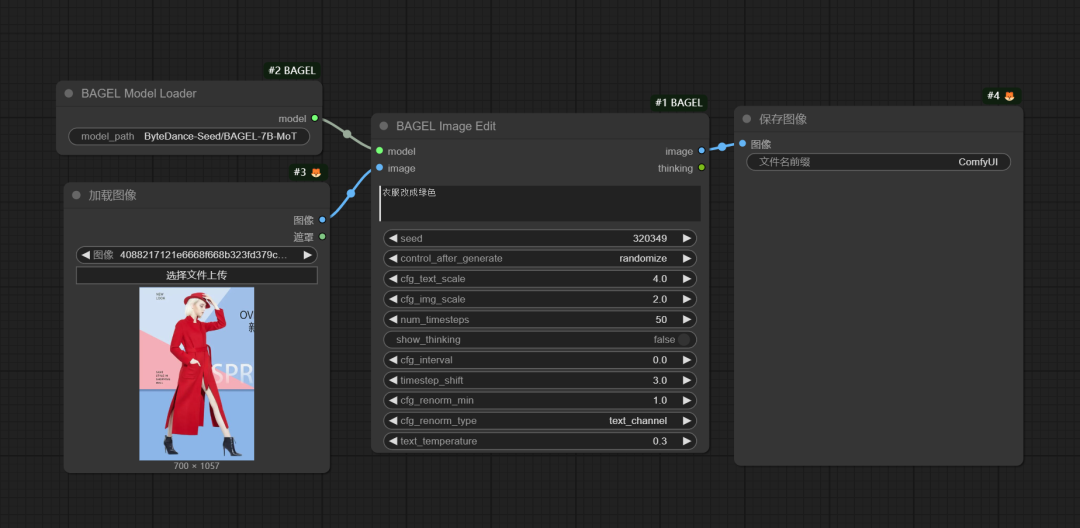Select next cfg_renorm_type option
1080x528 pixels.
pos(686,421)
